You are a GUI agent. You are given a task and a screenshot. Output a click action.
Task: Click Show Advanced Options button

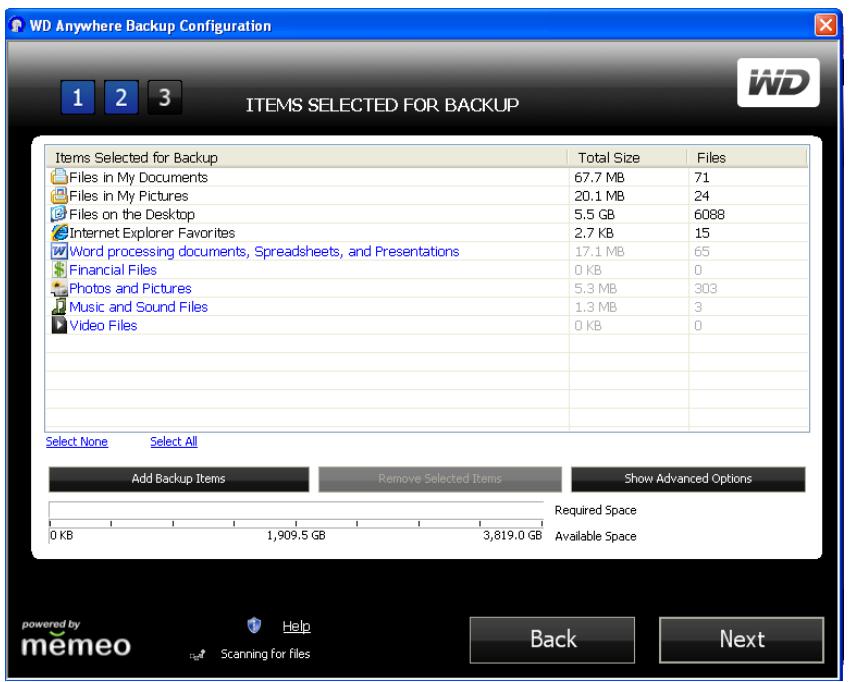[x=688, y=479]
